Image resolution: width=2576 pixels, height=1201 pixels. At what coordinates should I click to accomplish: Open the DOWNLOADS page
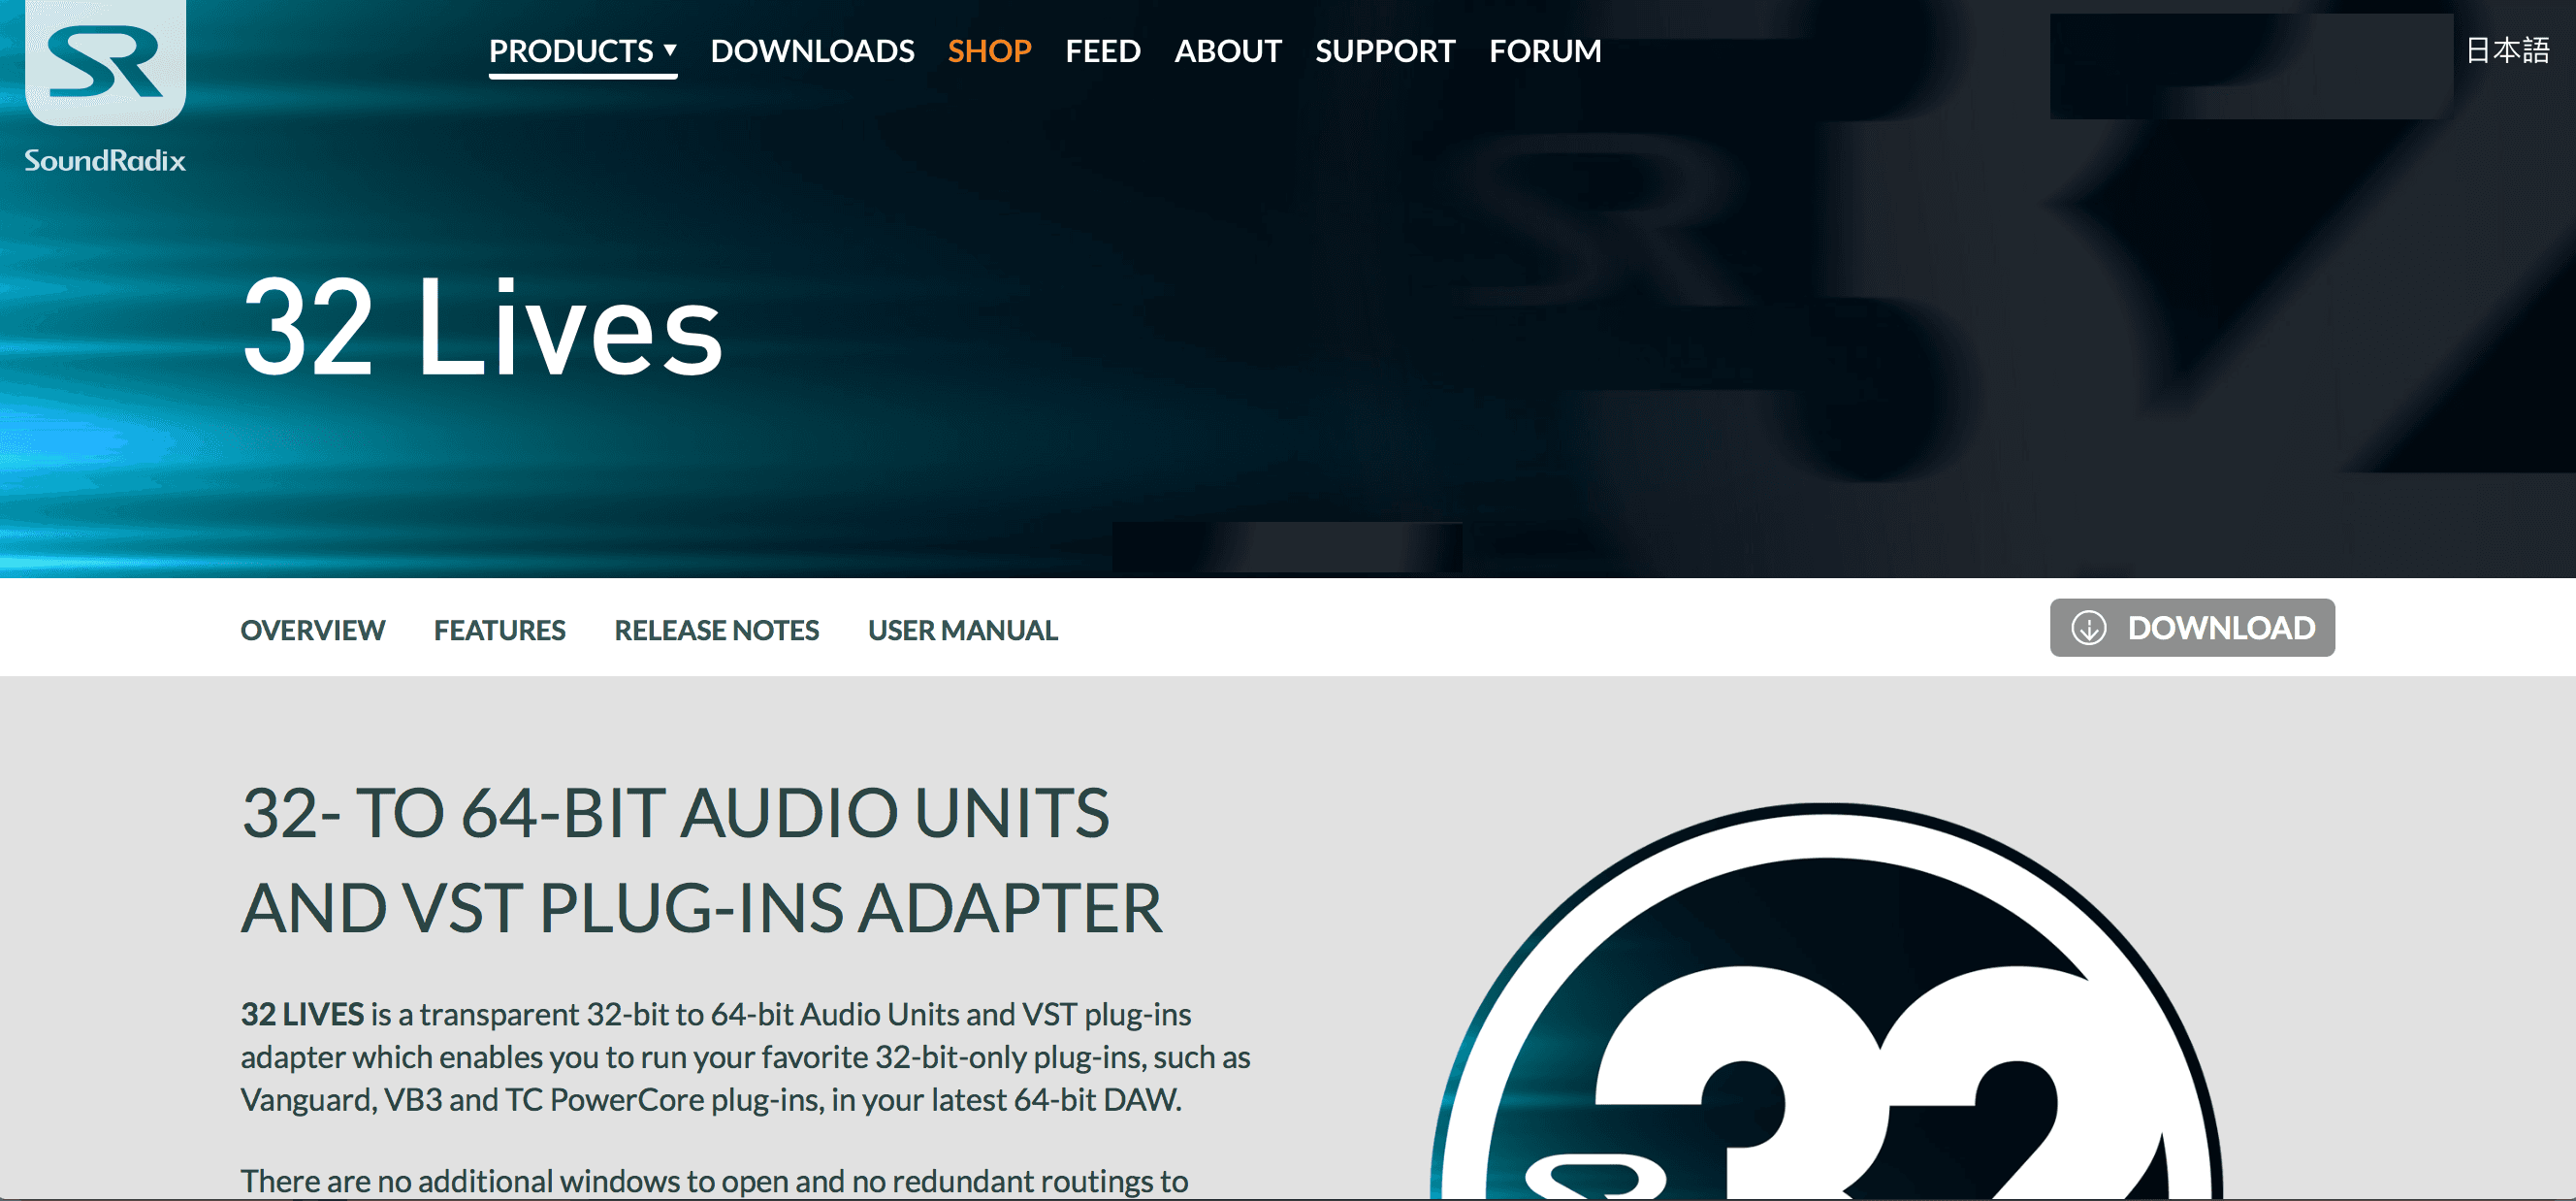click(x=813, y=50)
